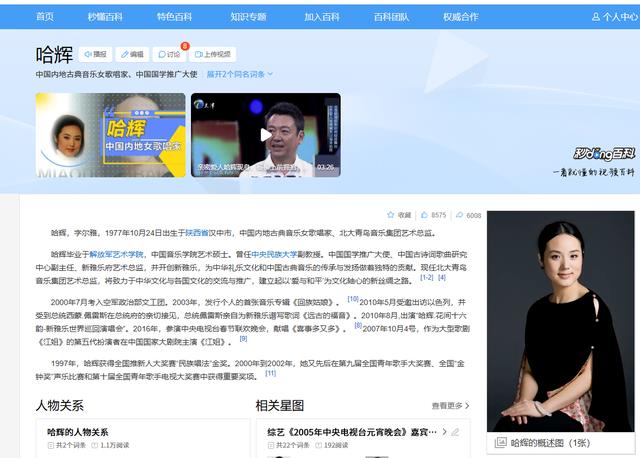Click reference [1-2]
Screen dimensions: 640x458
coord(427,278)
